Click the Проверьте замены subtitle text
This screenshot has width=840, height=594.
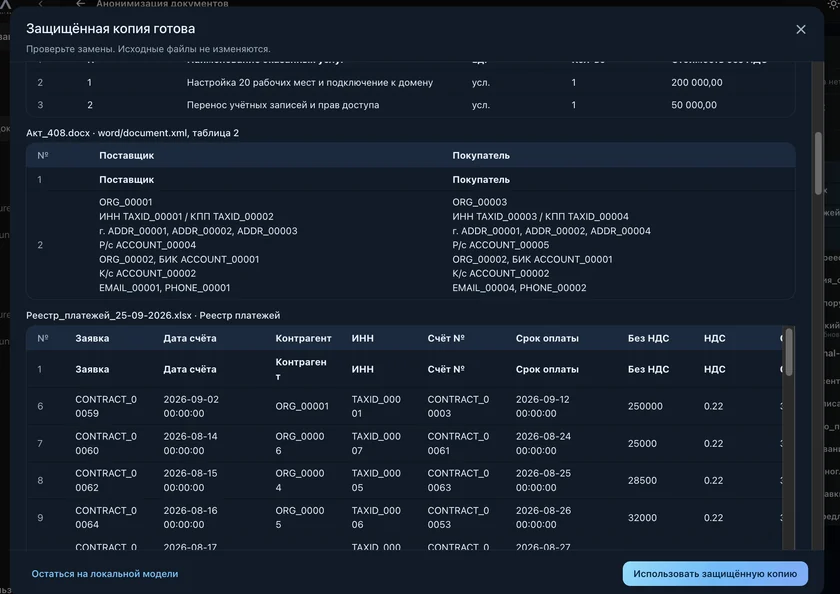(148, 49)
